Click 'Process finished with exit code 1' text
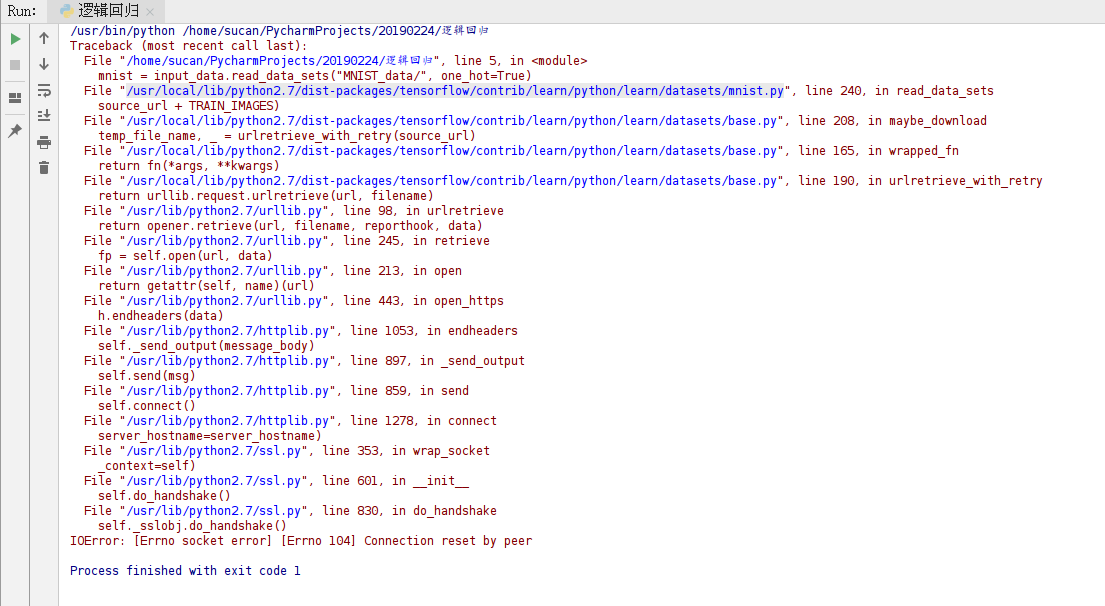 185,571
